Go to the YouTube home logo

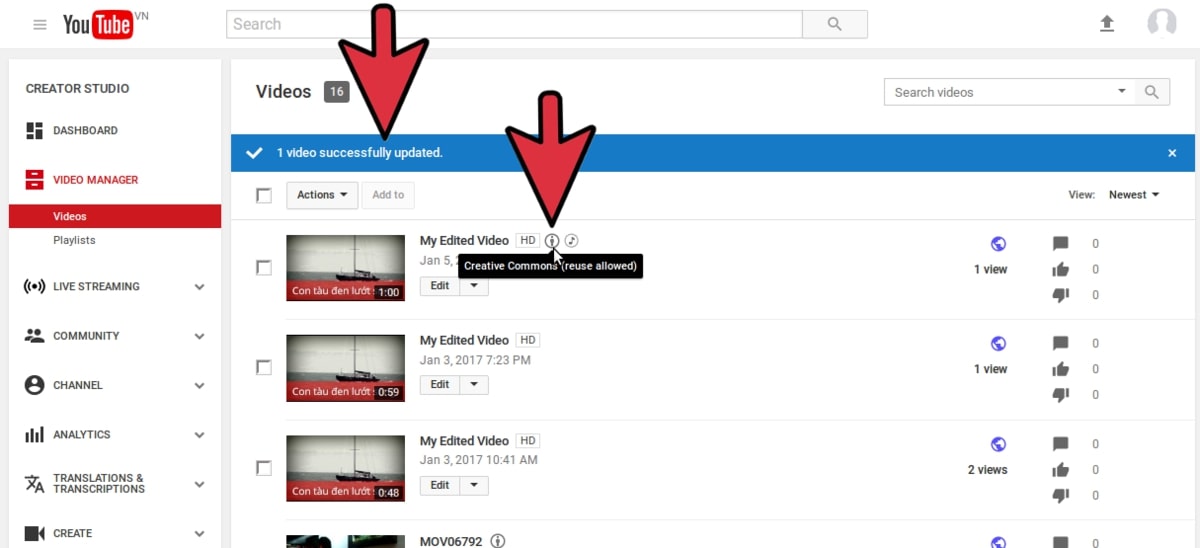click(x=97, y=25)
